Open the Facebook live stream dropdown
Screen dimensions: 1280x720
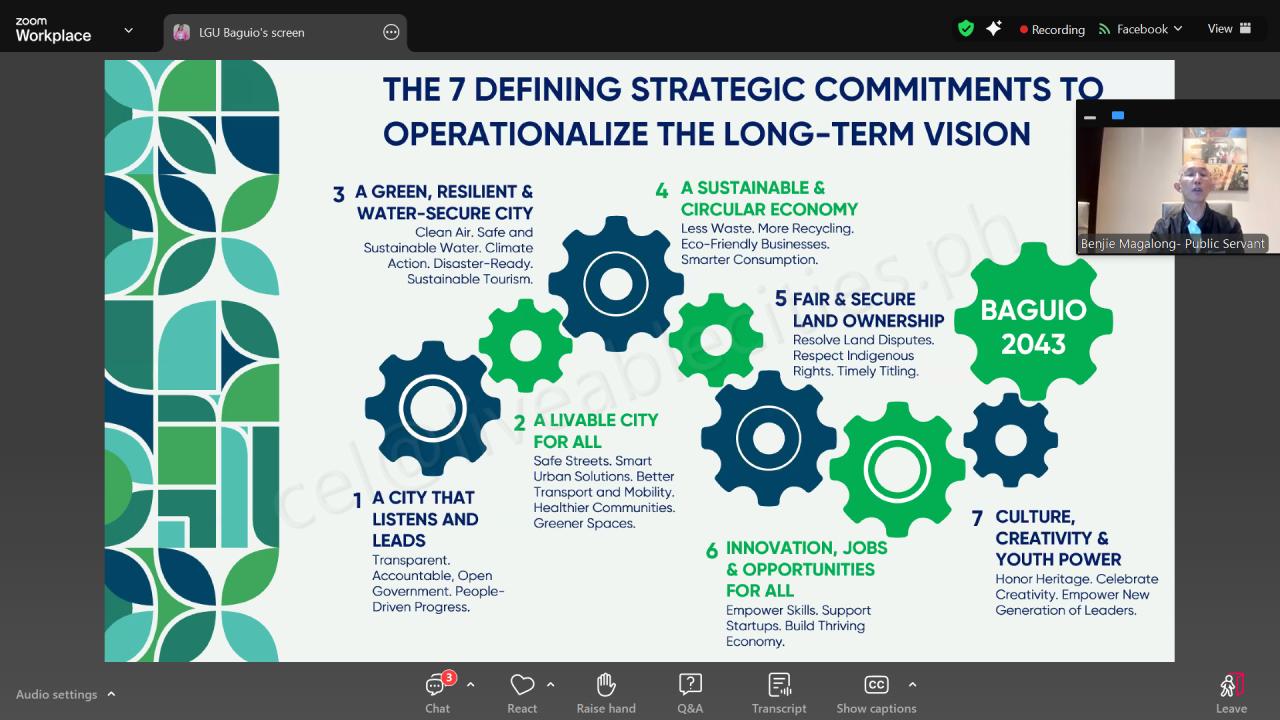[x=1140, y=29]
